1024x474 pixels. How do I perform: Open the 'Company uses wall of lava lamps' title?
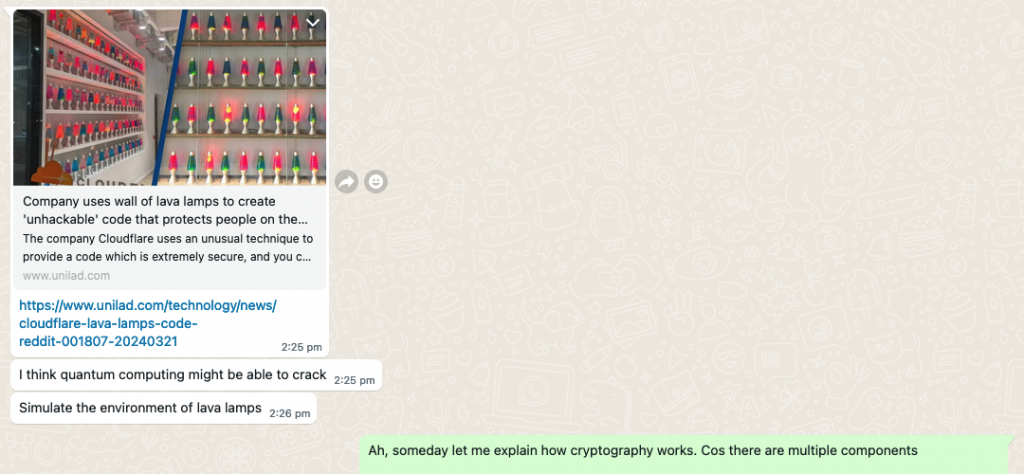tap(165, 210)
